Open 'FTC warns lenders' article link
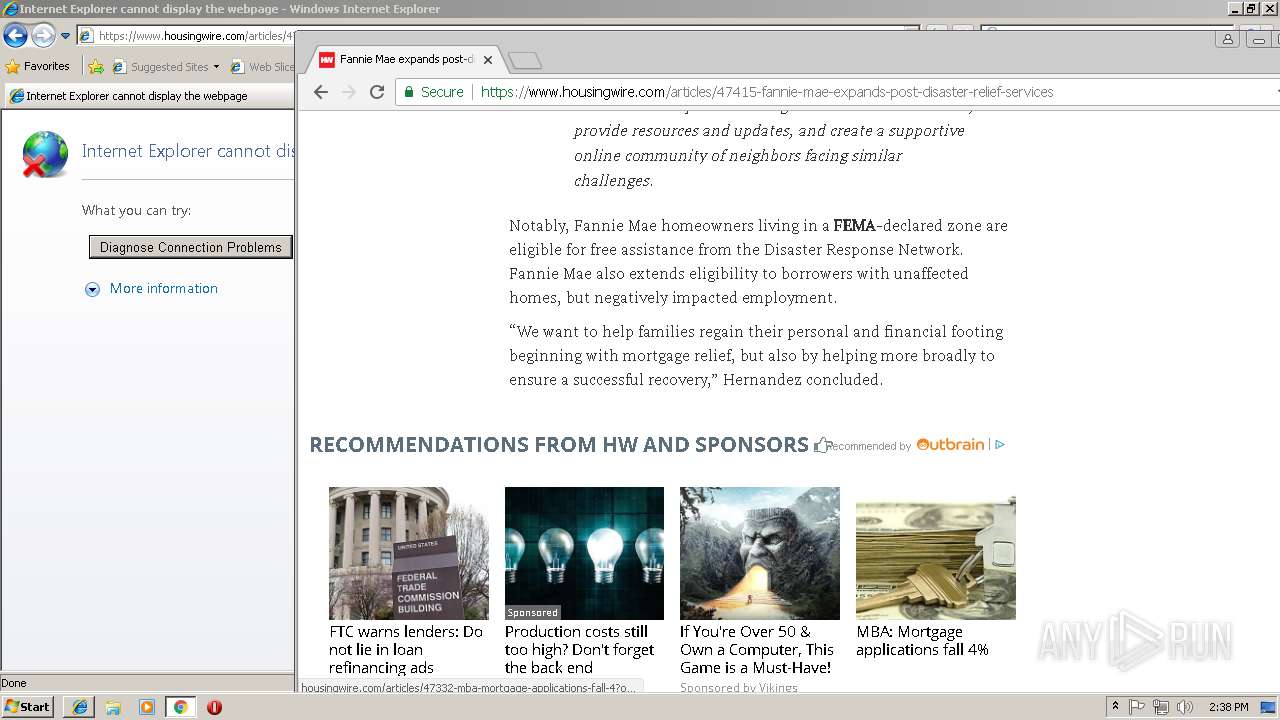 click(x=406, y=650)
